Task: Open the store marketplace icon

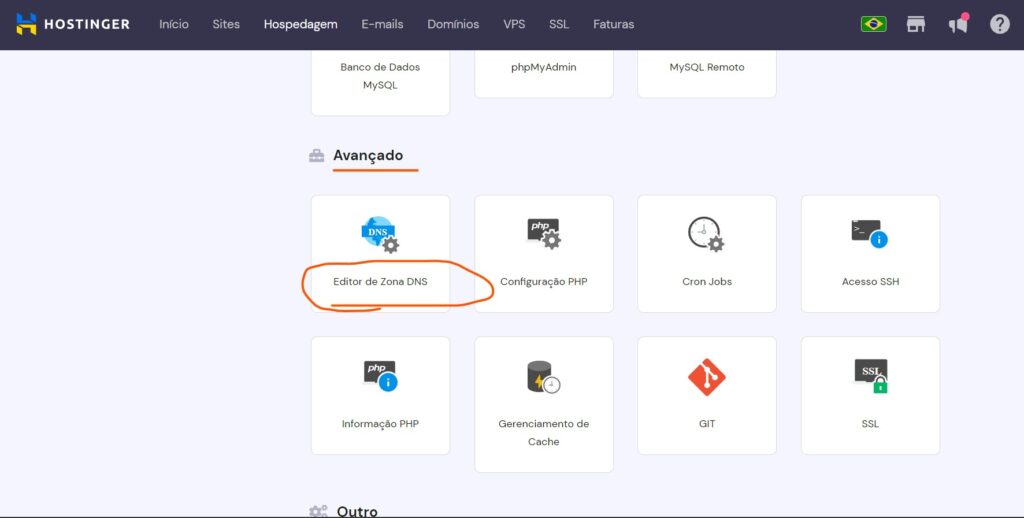Action: tap(916, 24)
